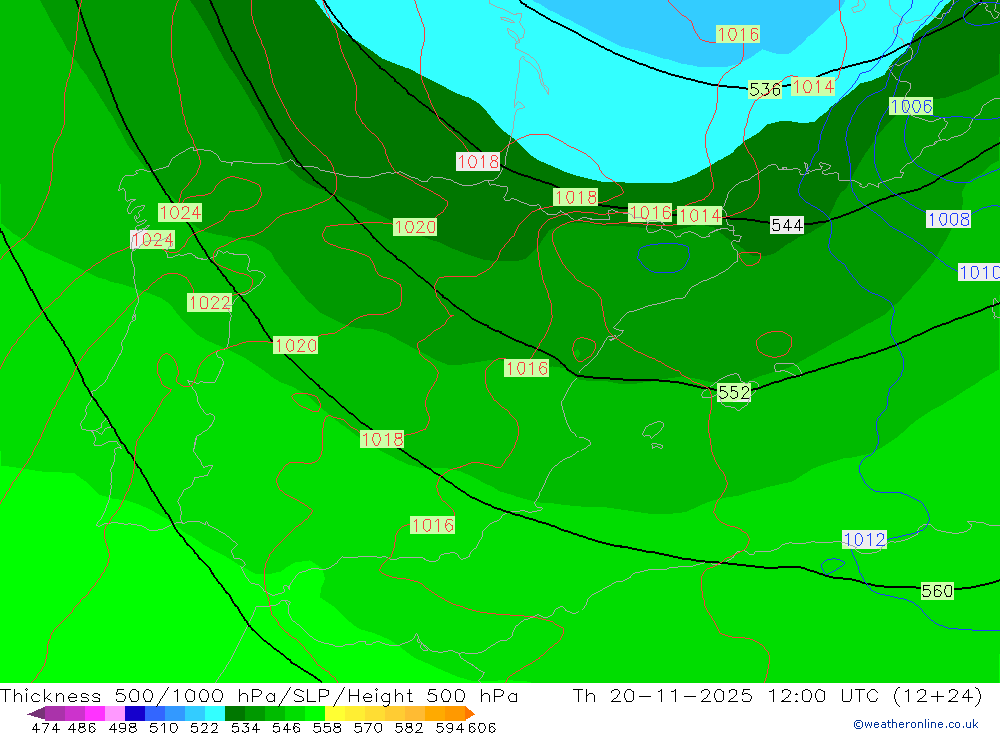Click the forecast offset '(12+24)'

[938, 695]
